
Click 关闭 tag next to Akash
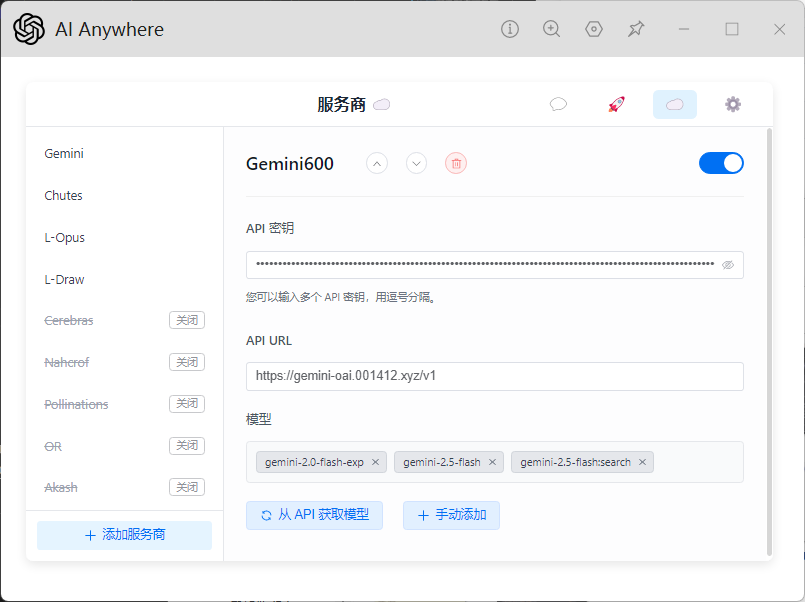187,487
